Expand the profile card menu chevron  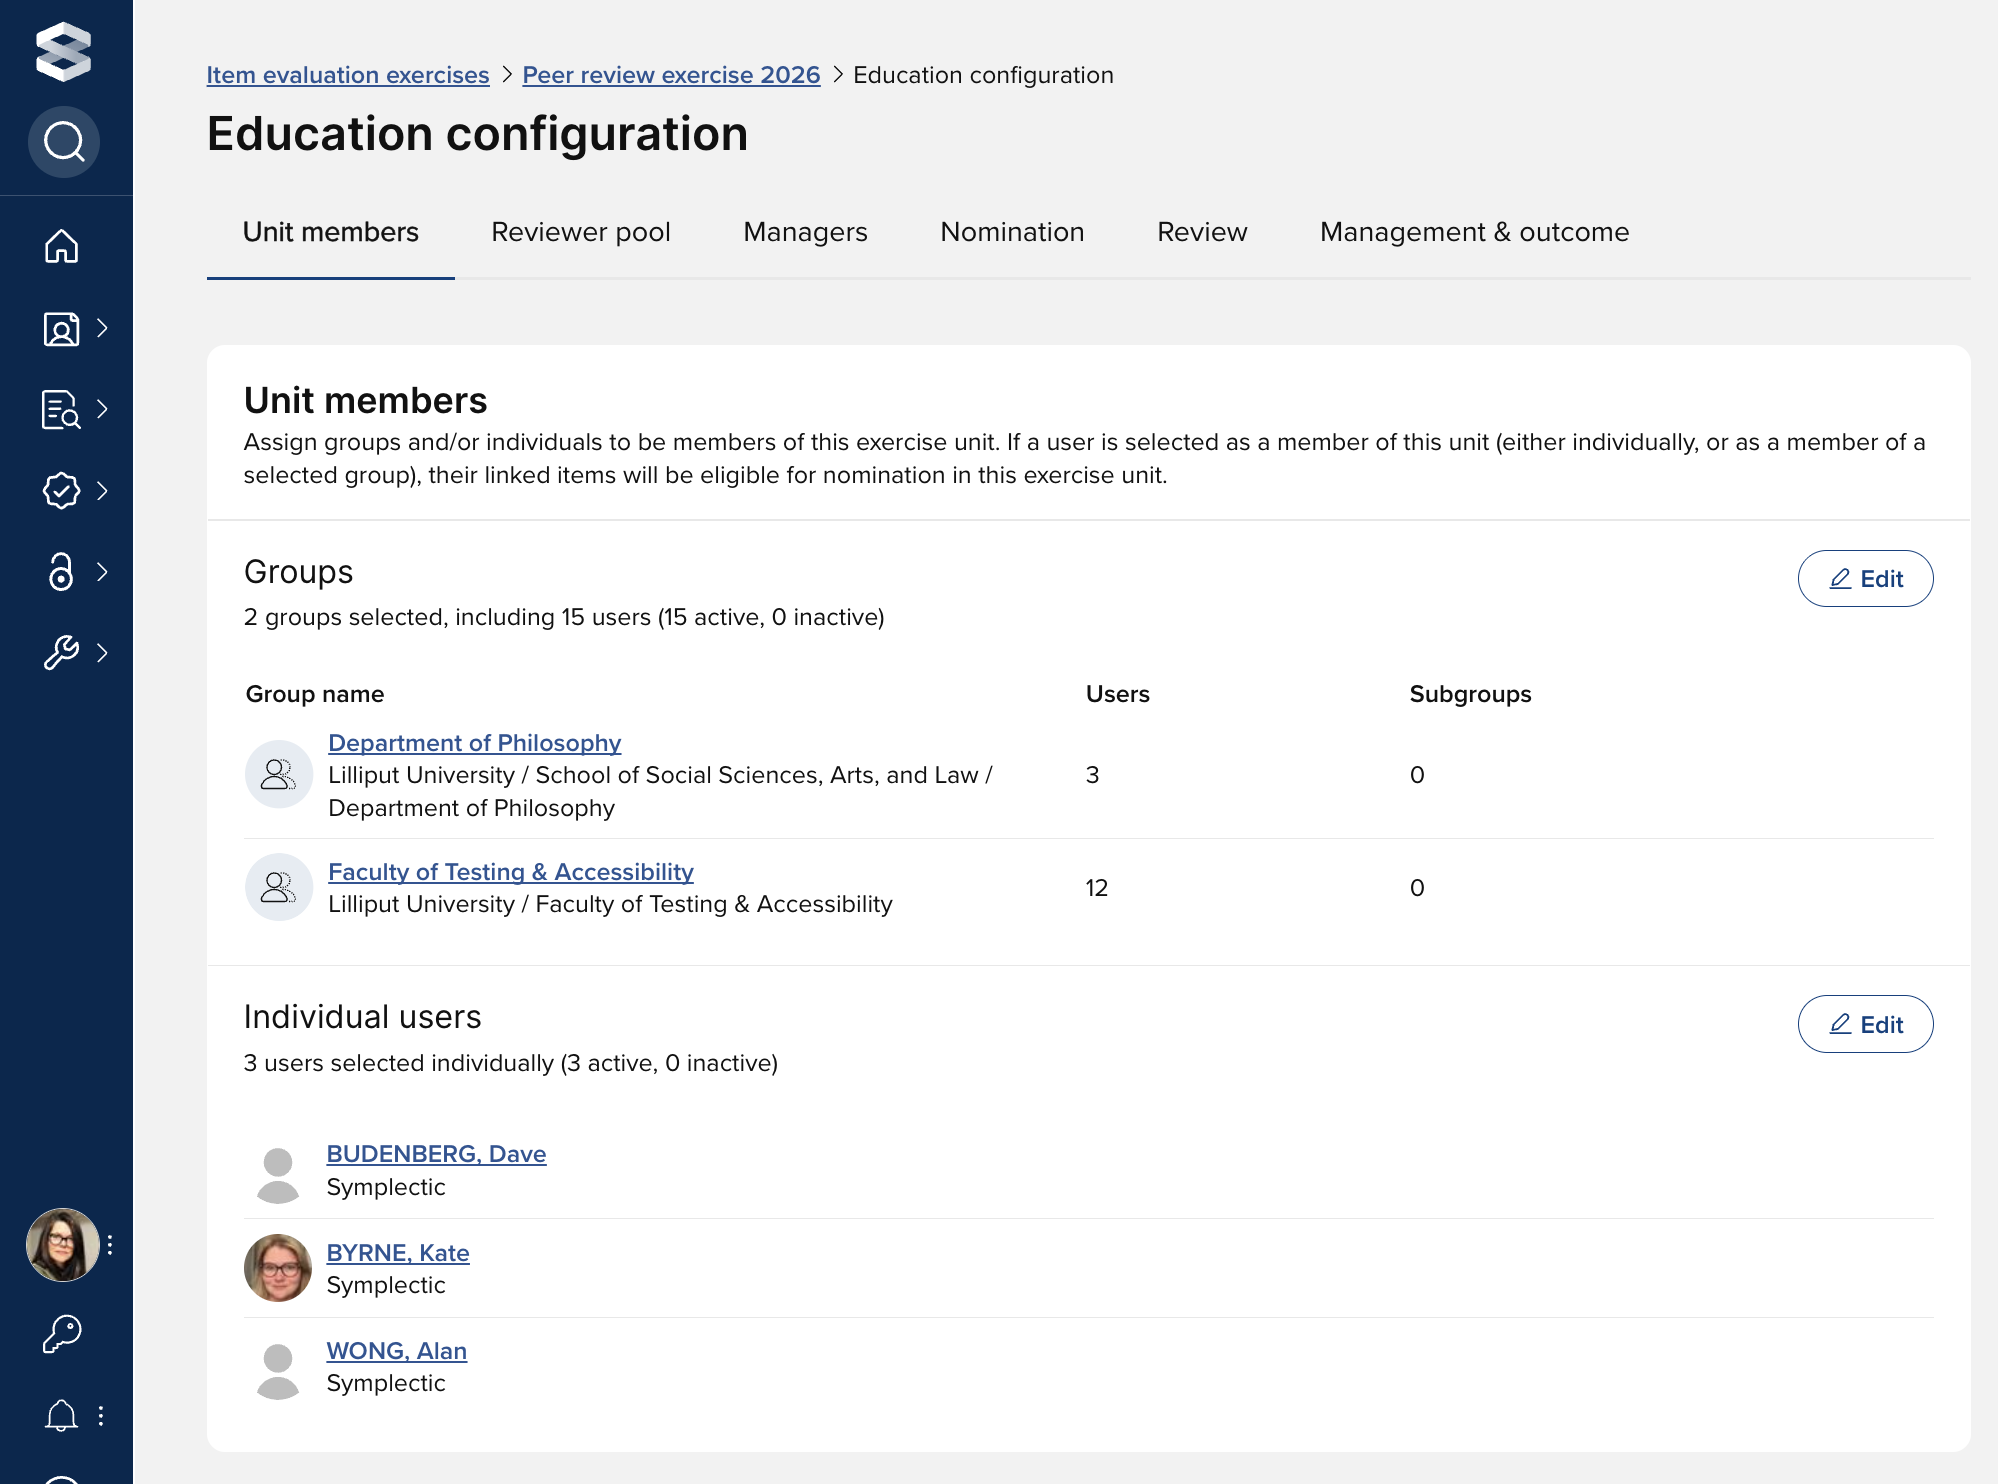[102, 328]
